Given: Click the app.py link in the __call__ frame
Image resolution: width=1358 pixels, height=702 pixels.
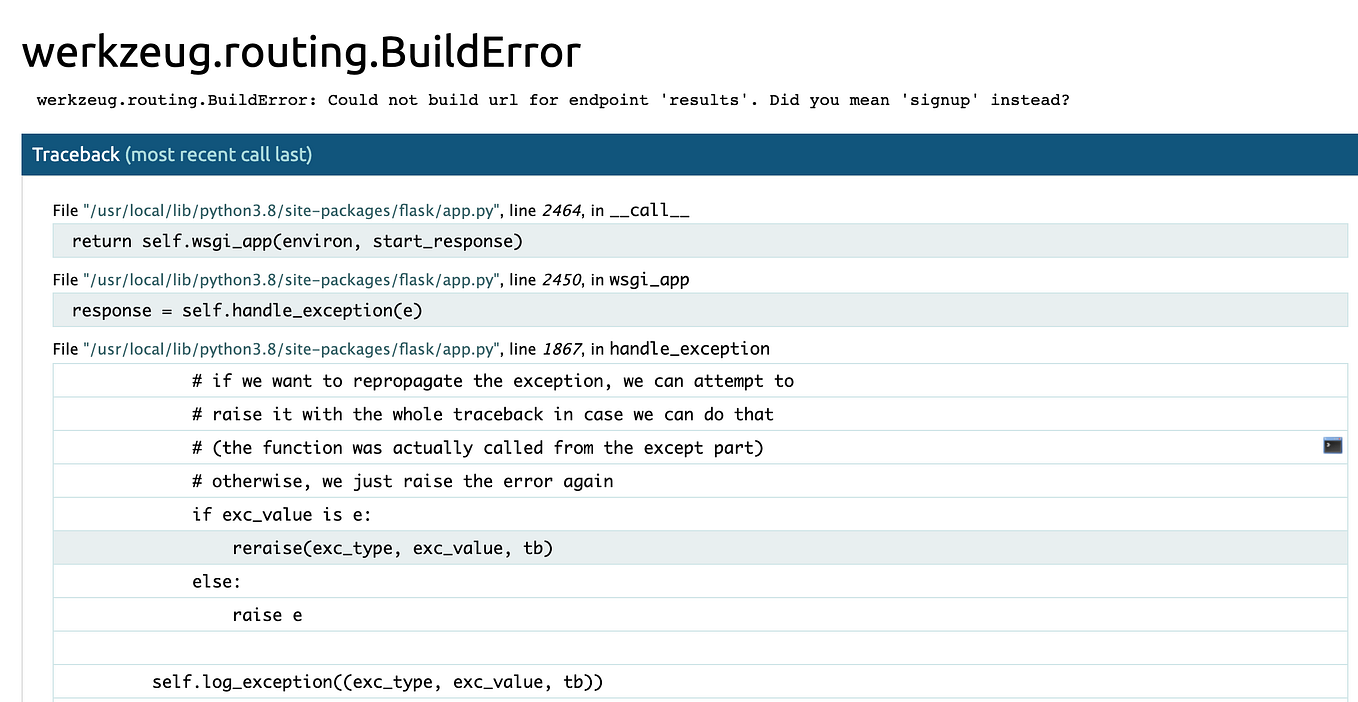Looking at the screenshot, I should coord(289,210).
